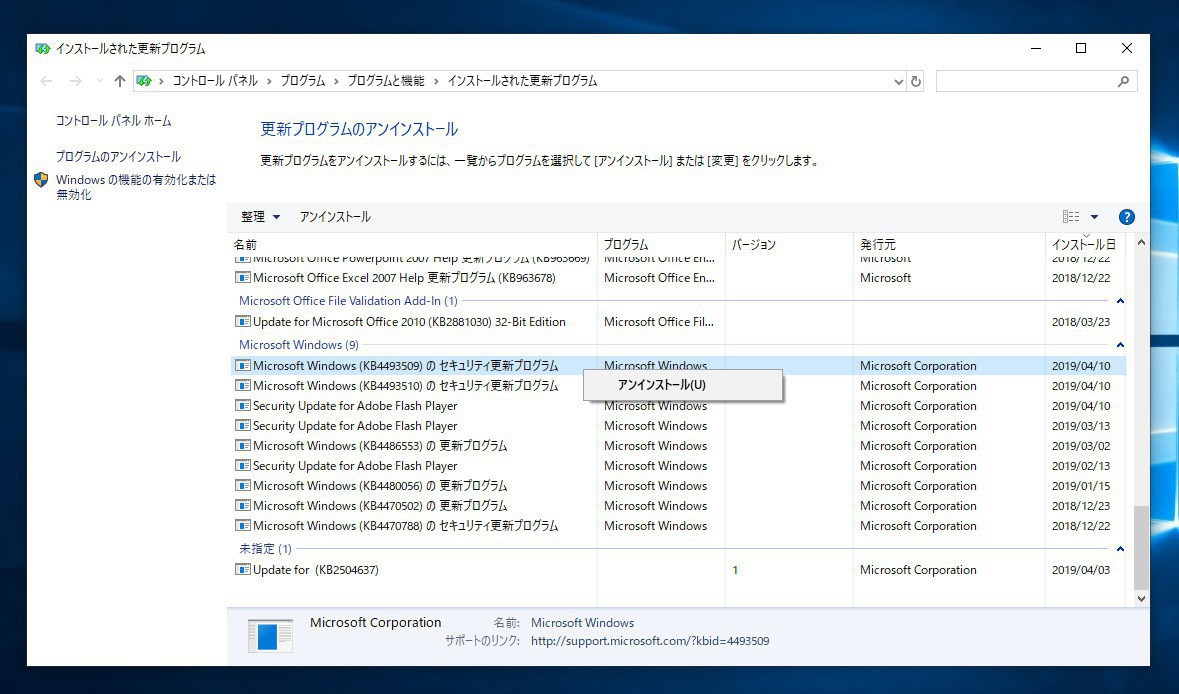Select Microsoft Office Excel 2007 Help KB963678 row
The width and height of the screenshot is (1179, 694).
point(678,278)
